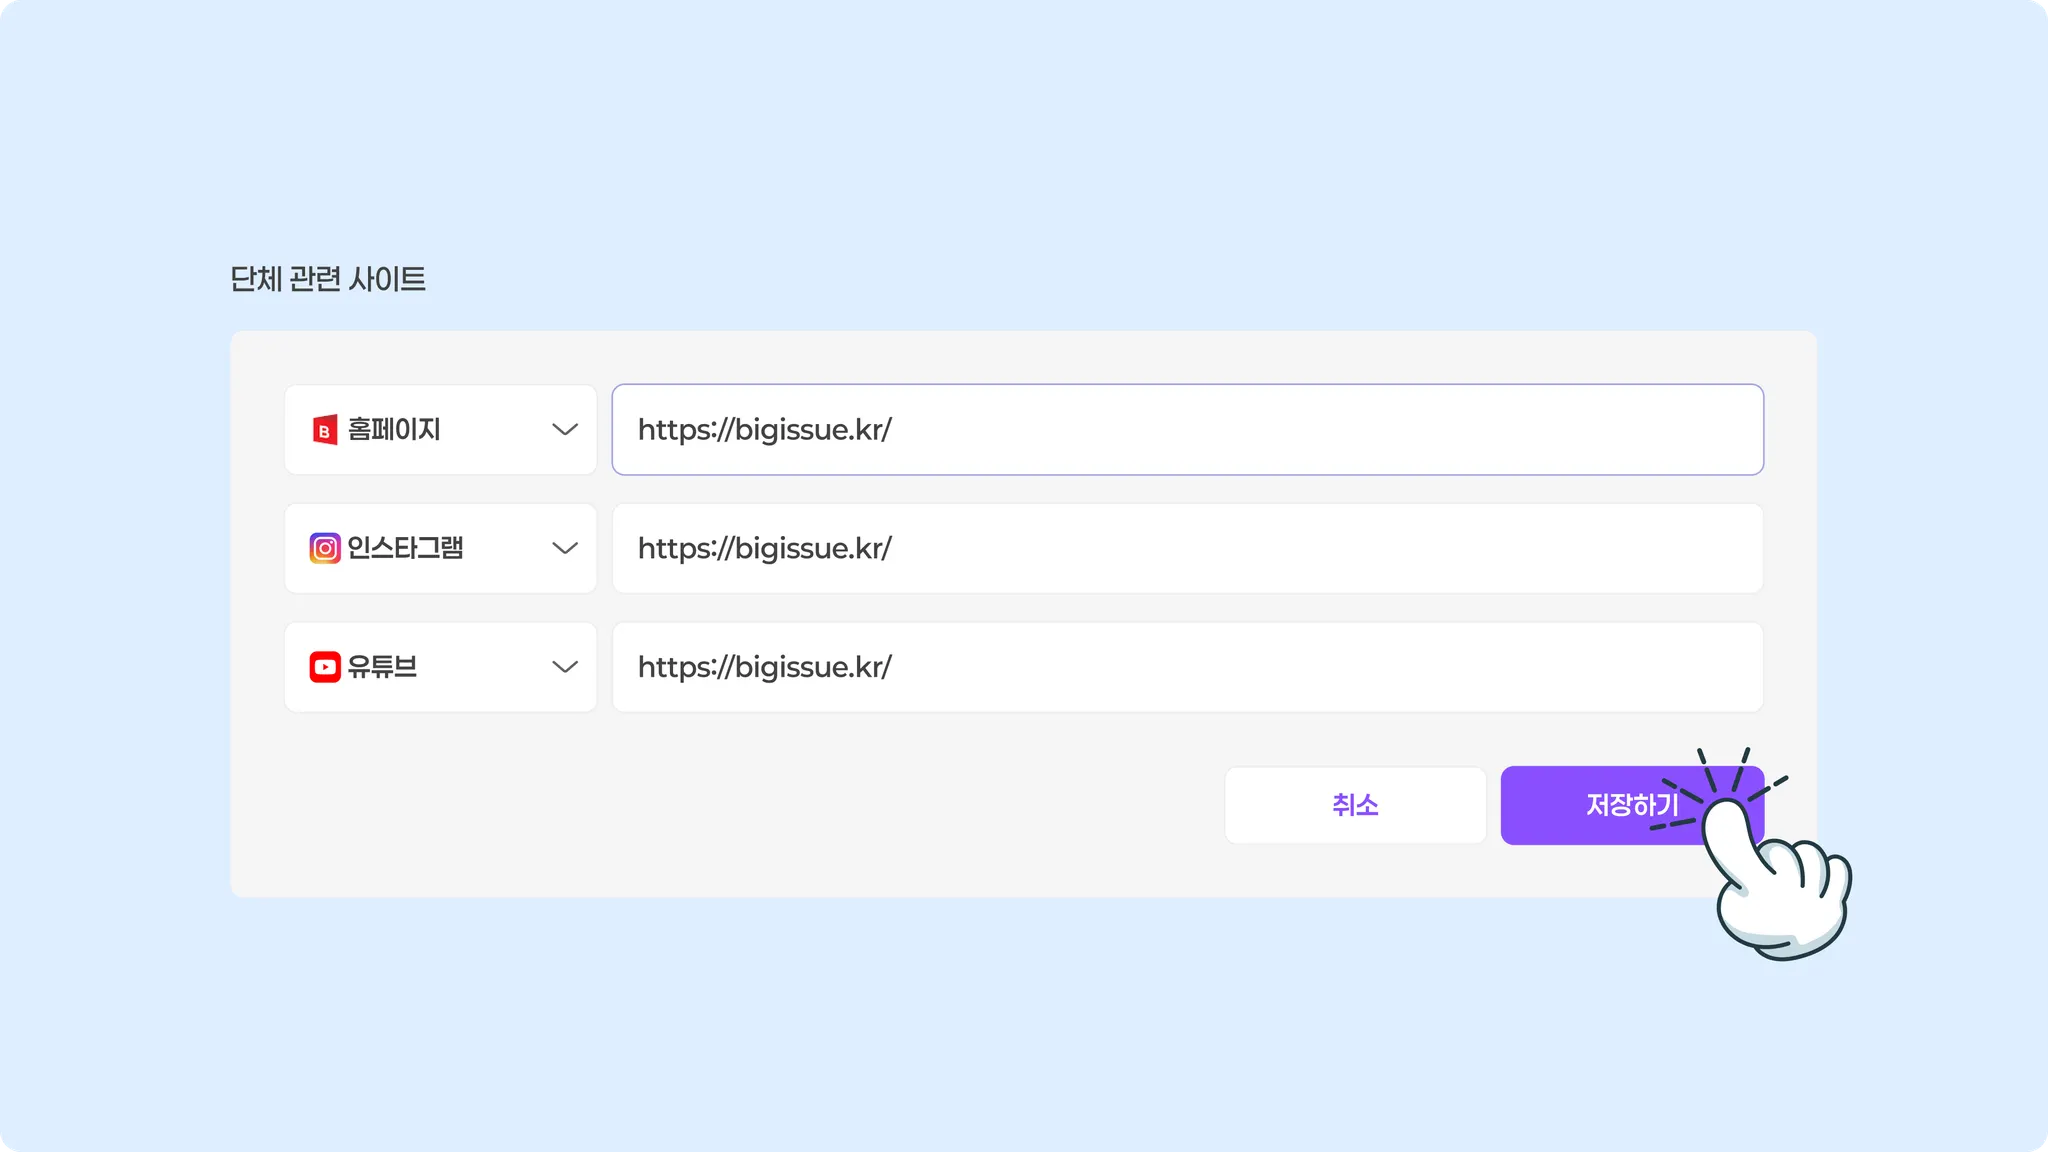Click the 취소 cancel button
Screen dimensions: 2048x1152
(1355, 805)
